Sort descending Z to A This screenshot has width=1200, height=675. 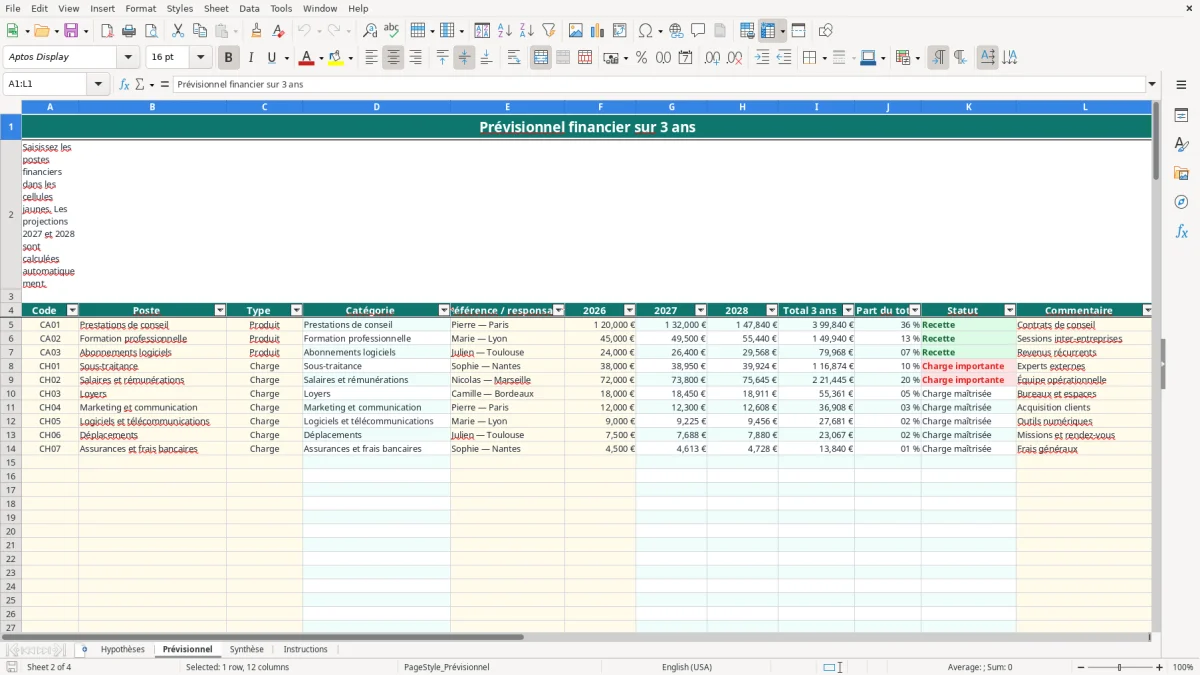[x=527, y=31]
